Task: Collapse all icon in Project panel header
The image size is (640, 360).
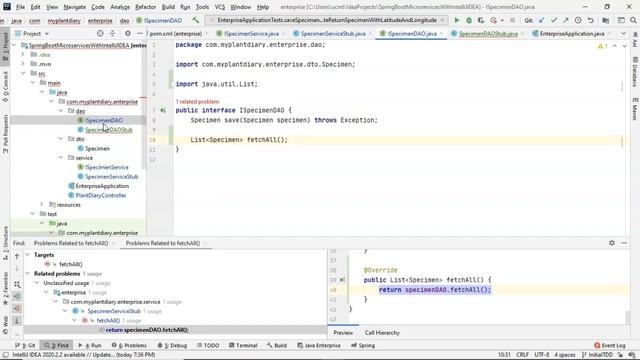Action: click(x=113, y=33)
